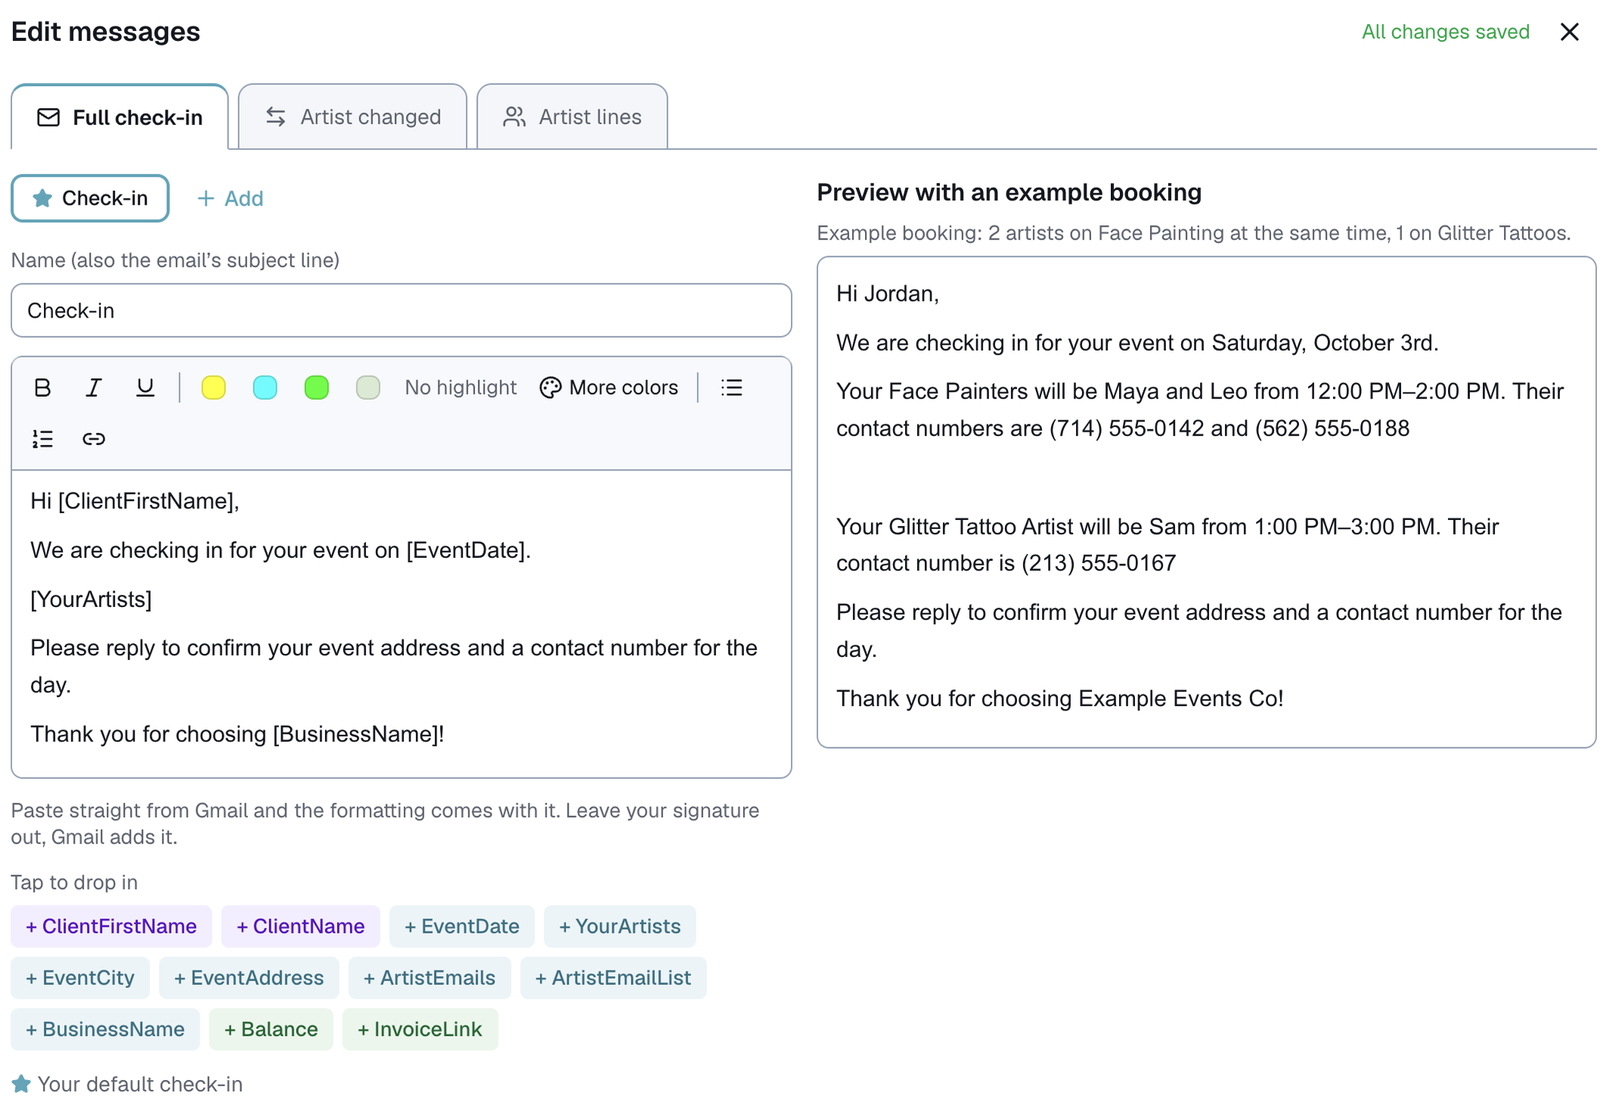Apply green highlight color
The image size is (1600, 1099).
[x=316, y=388]
